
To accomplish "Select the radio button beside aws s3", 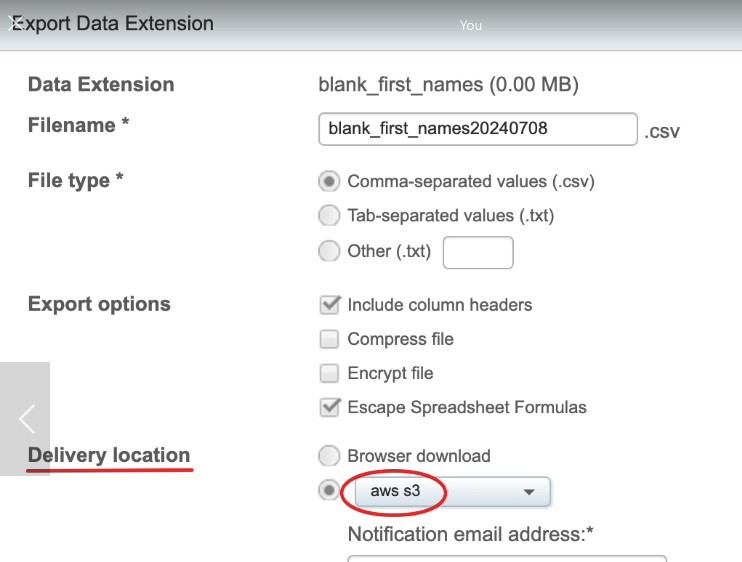I will point(329,491).
